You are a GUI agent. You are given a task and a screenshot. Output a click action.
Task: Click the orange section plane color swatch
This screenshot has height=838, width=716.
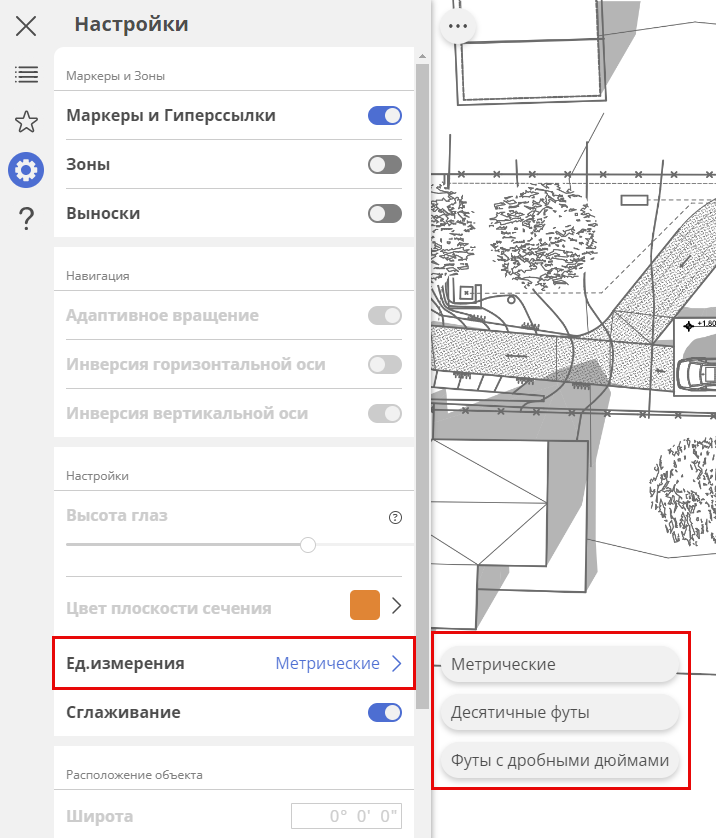(x=365, y=605)
